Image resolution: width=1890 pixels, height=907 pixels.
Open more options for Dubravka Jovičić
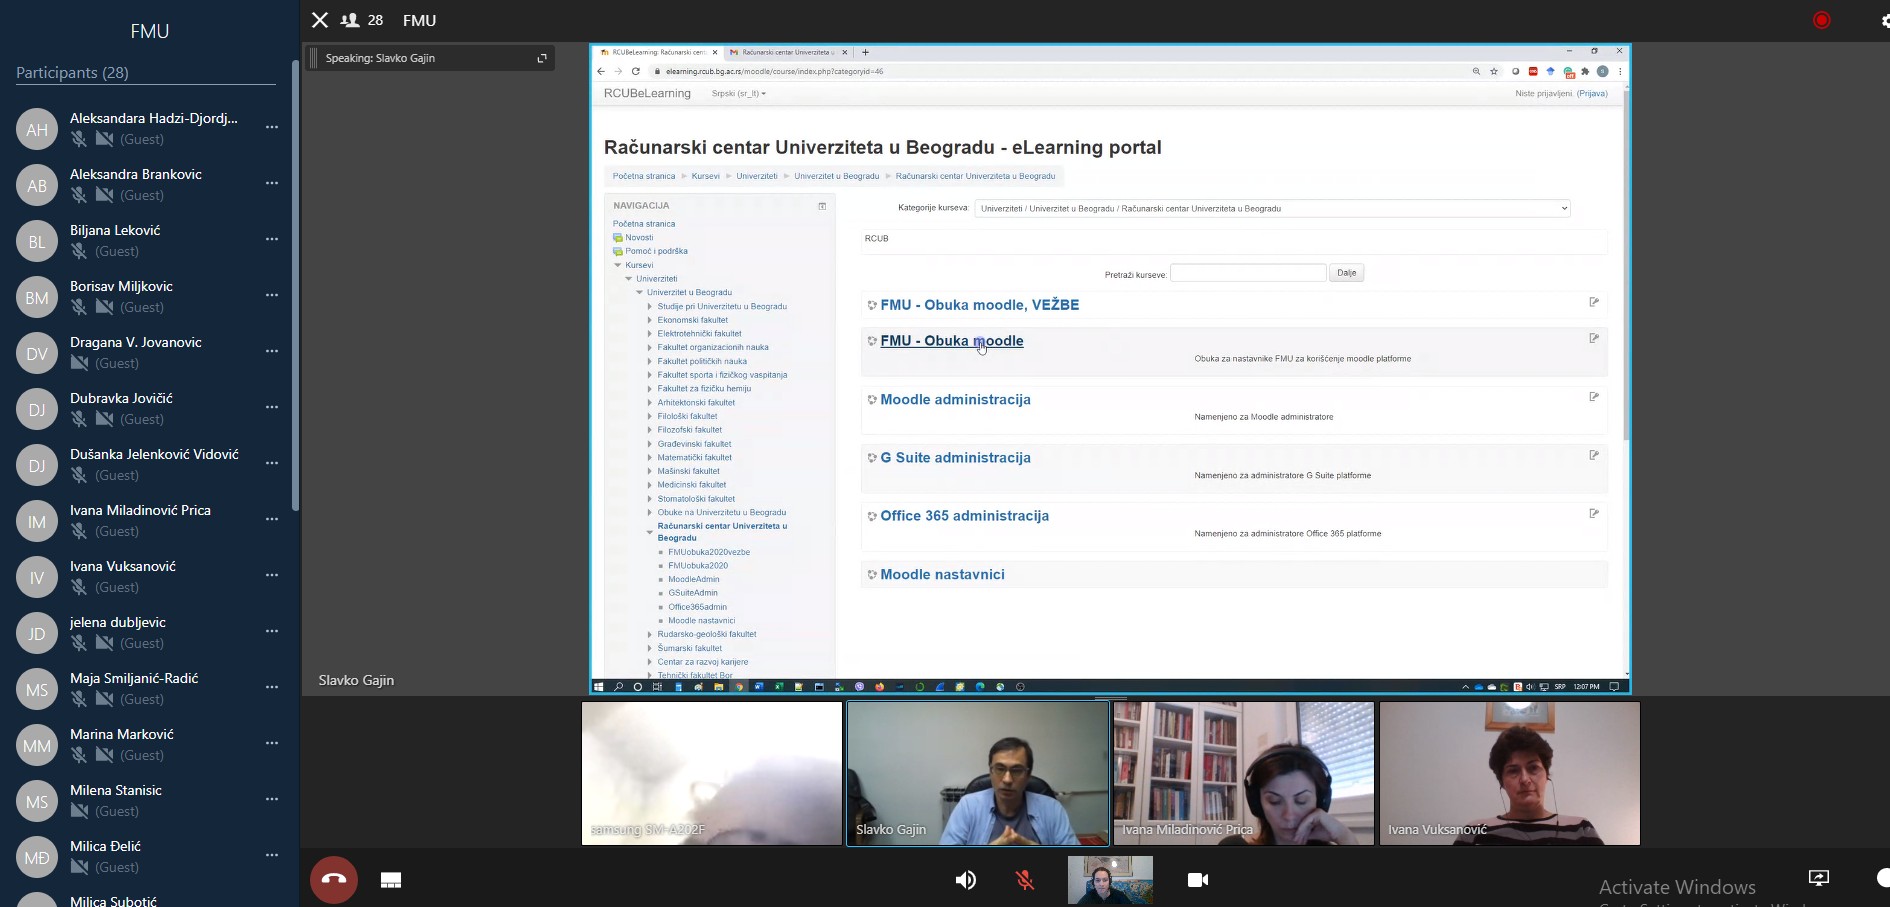coord(272,408)
